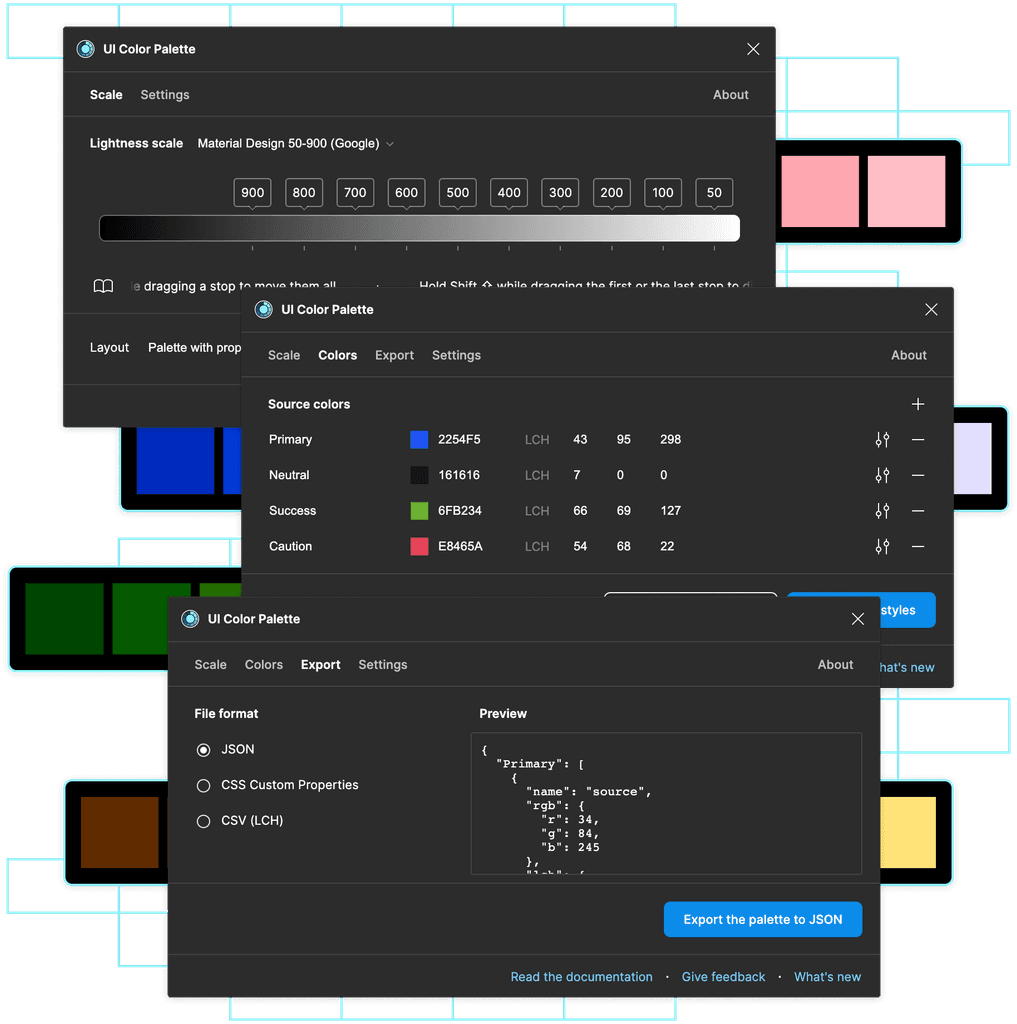The height and width of the screenshot is (1024, 1017).
Task: Click Export the palette to JSON
Action: (x=762, y=919)
